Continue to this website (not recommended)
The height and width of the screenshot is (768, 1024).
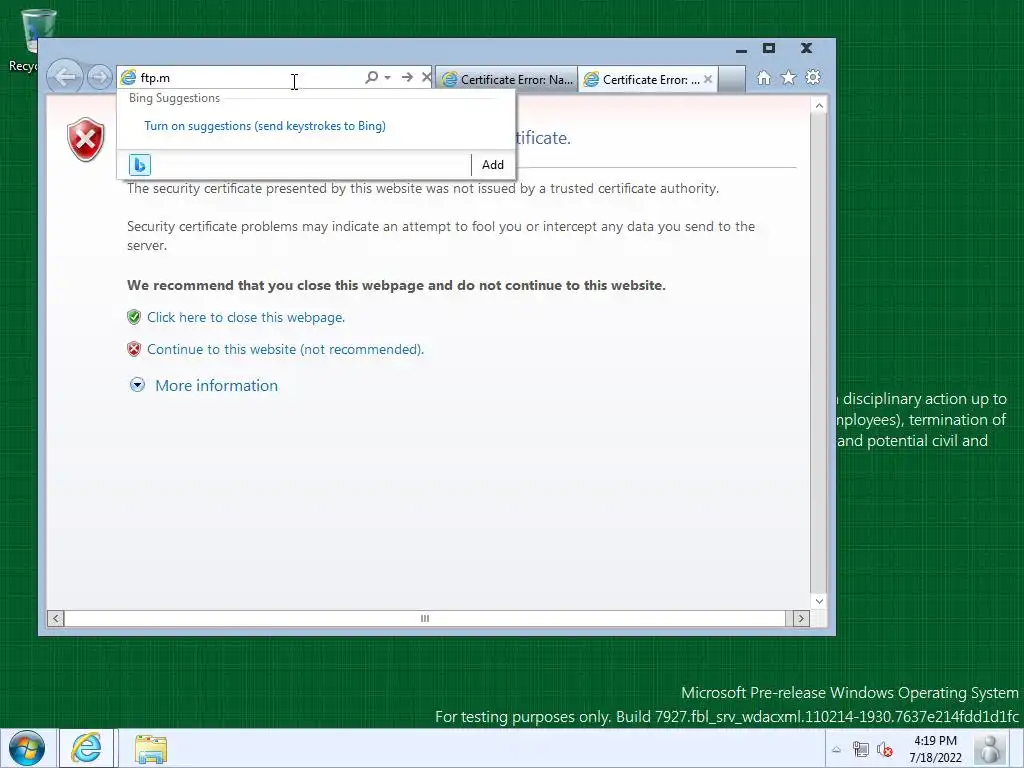(x=285, y=349)
